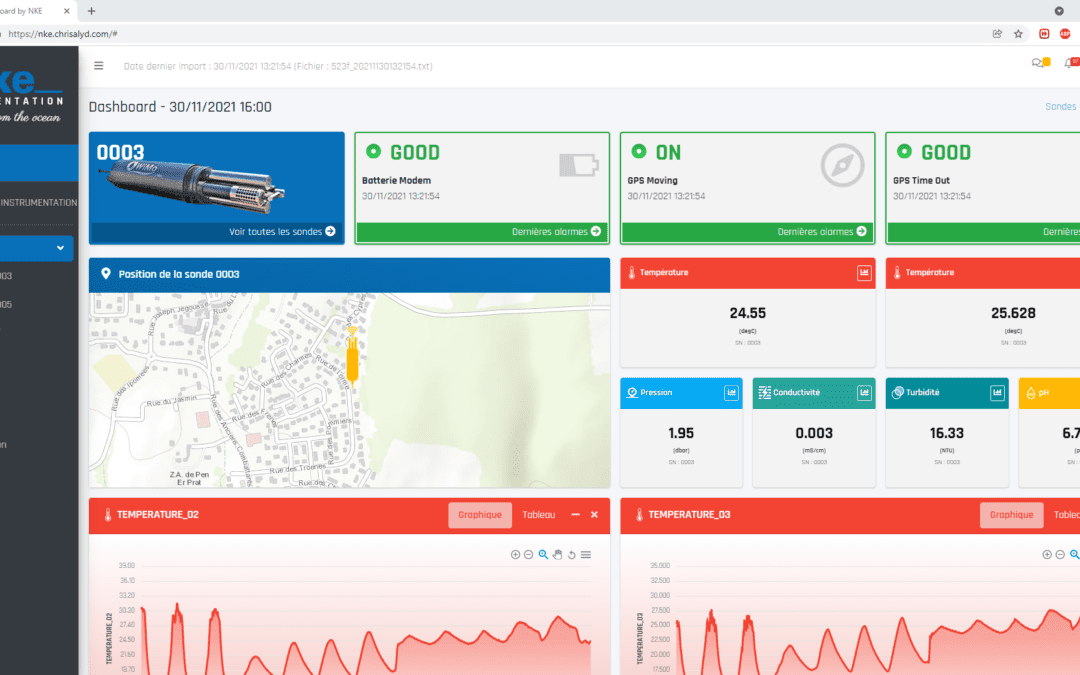Image resolution: width=1080 pixels, height=675 pixels.
Task: Open a new browser tab
Action: (x=92, y=11)
